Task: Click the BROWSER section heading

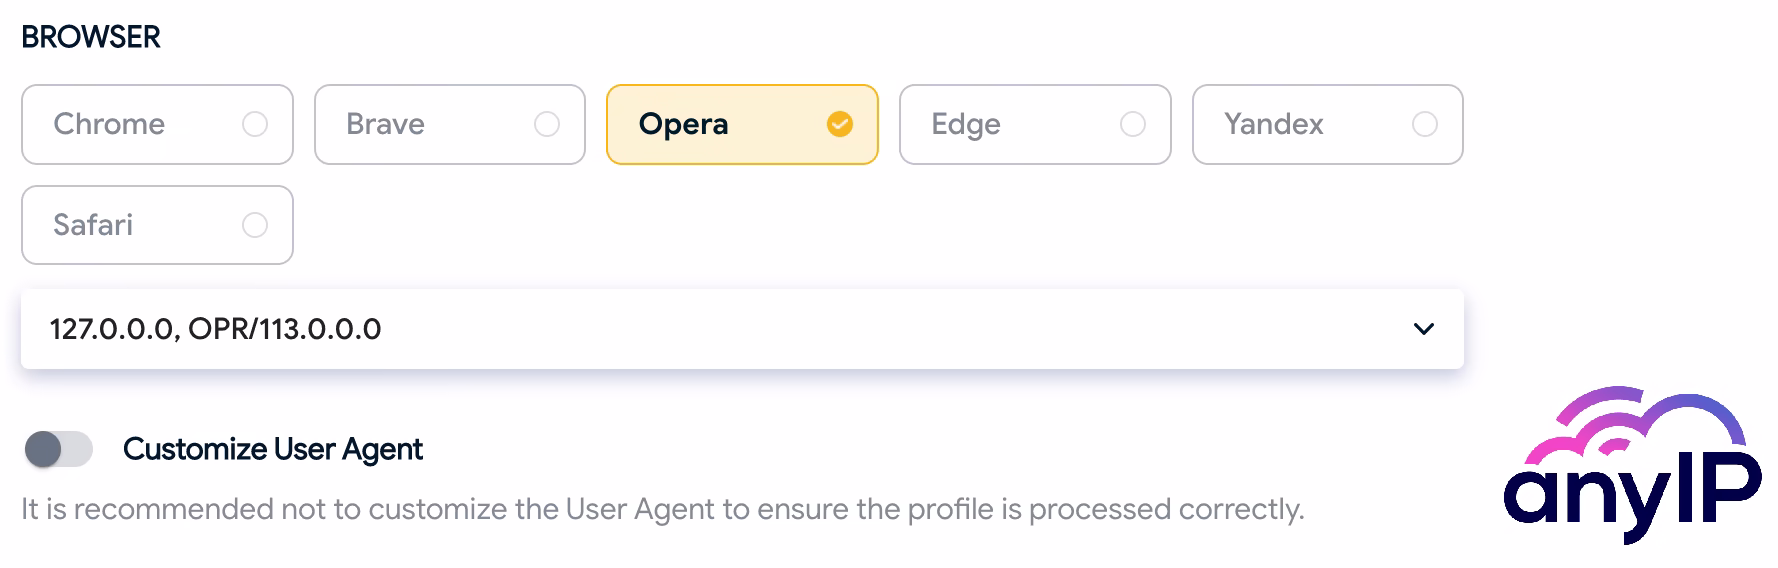Action: (91, 37)
